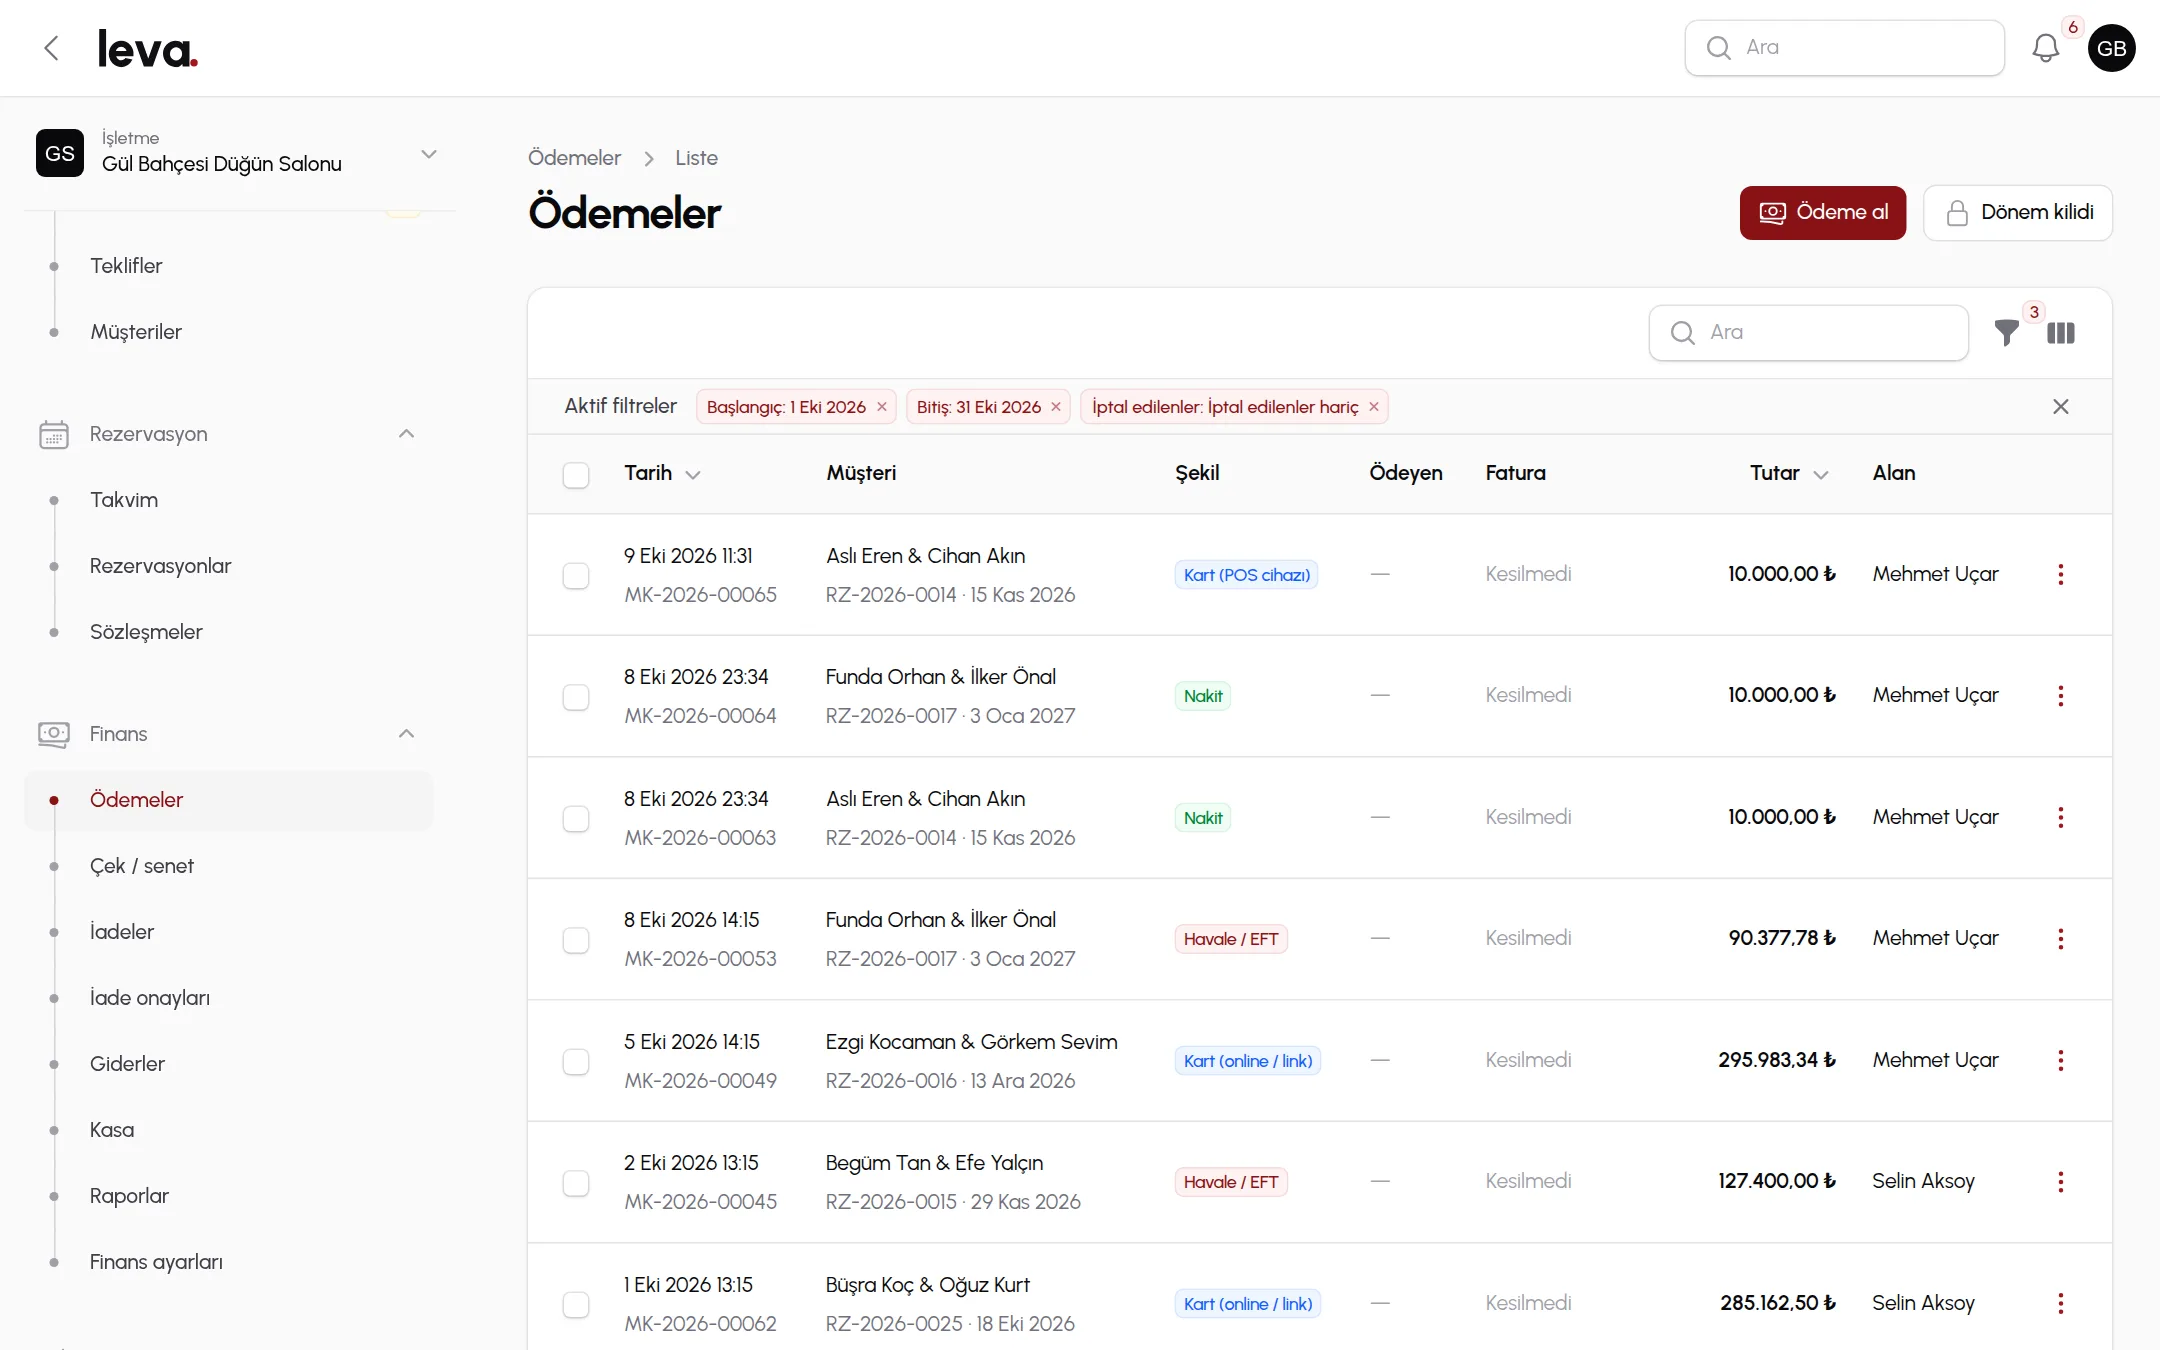Screen dimensions: 2160x1350
Task: Focus the table Ara search field
Action: click(1809, 333)
